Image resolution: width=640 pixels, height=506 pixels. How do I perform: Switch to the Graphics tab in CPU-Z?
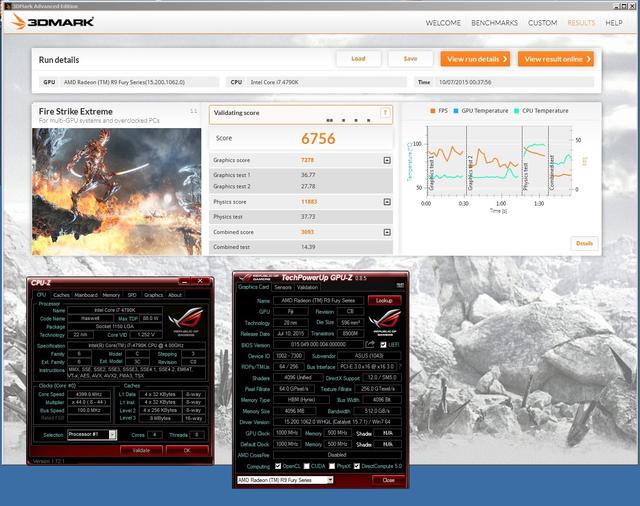pyautogui.click(x=153, y=295)
